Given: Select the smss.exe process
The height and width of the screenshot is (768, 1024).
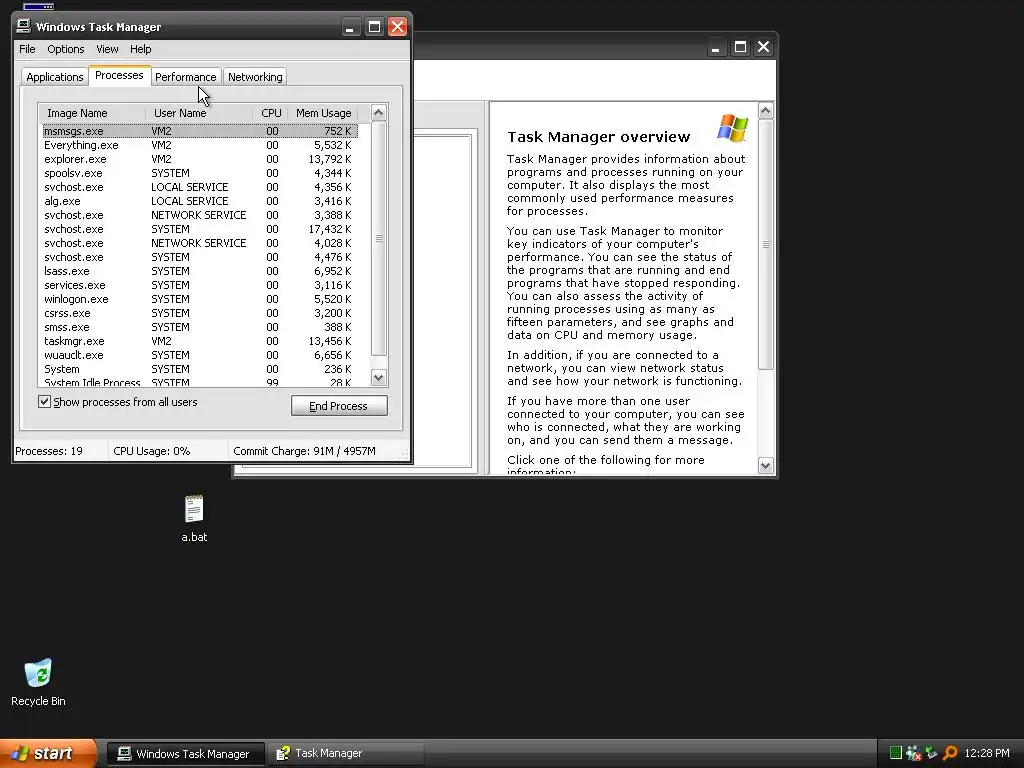Looking at the screenshot, I should pyautogui.click(x=200, y=327).
